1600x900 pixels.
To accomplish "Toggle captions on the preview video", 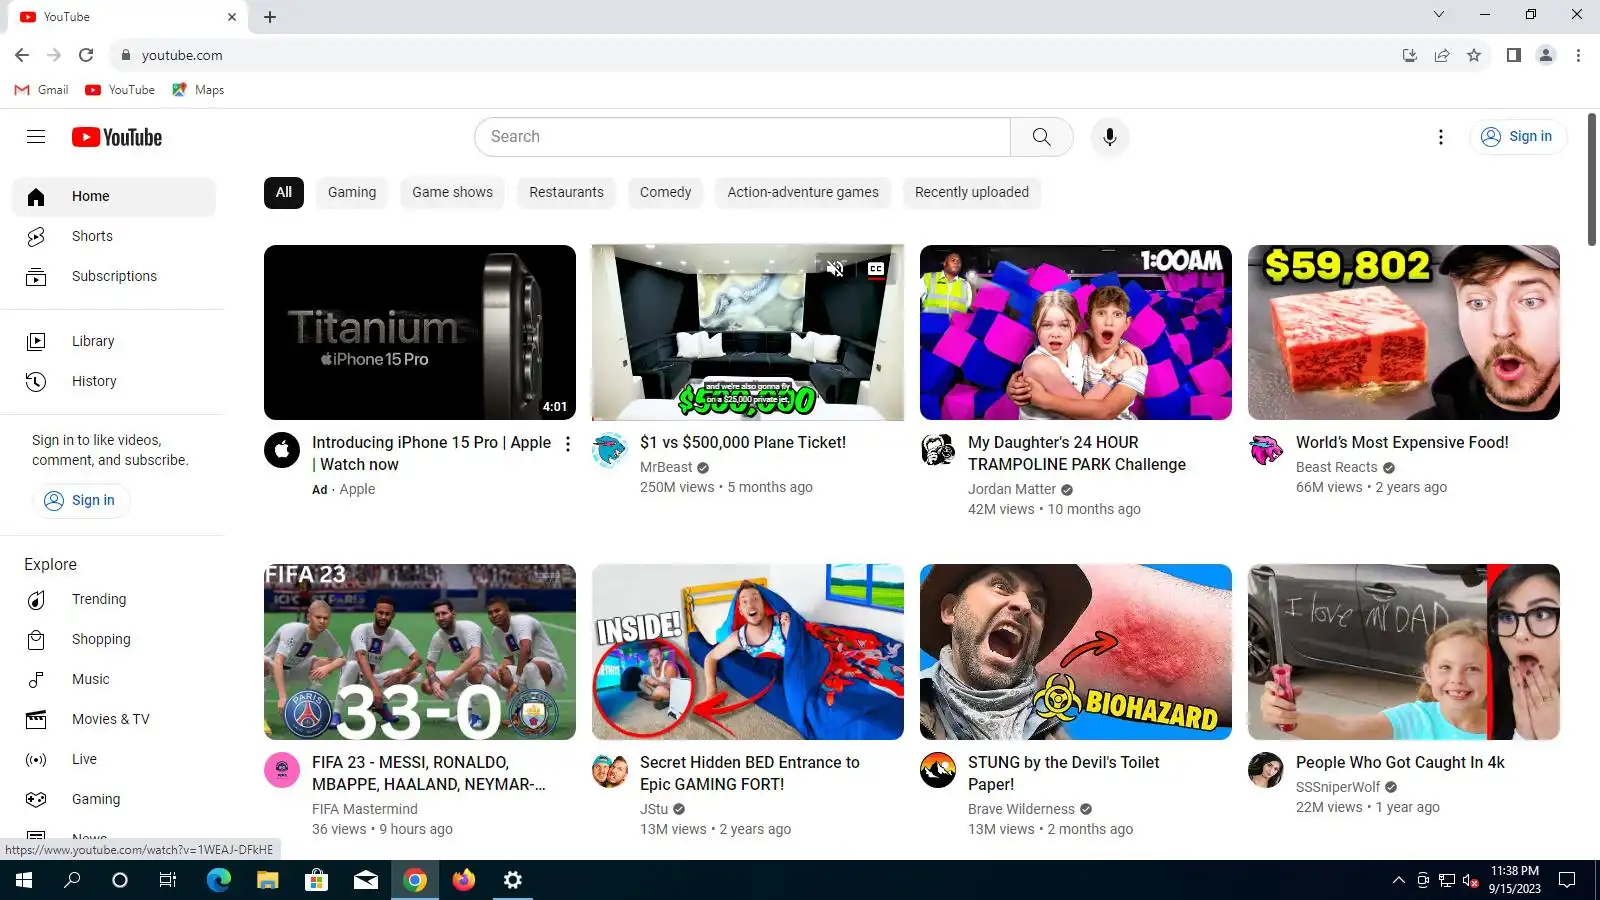I will pyautogui.click(x=876, y=268).
